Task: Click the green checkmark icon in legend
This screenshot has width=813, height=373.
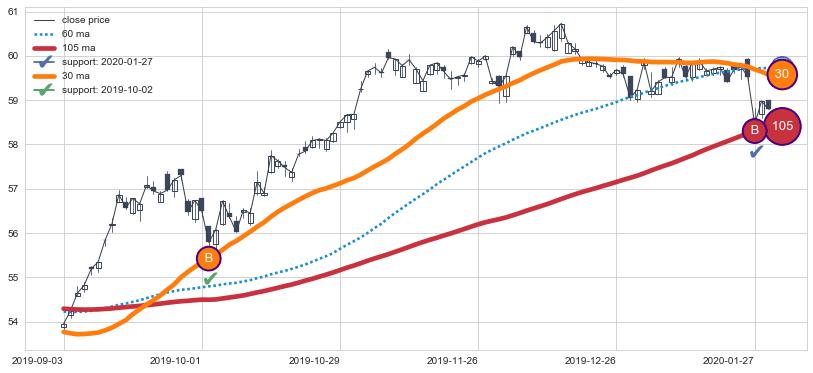Action: pos(45,90)
